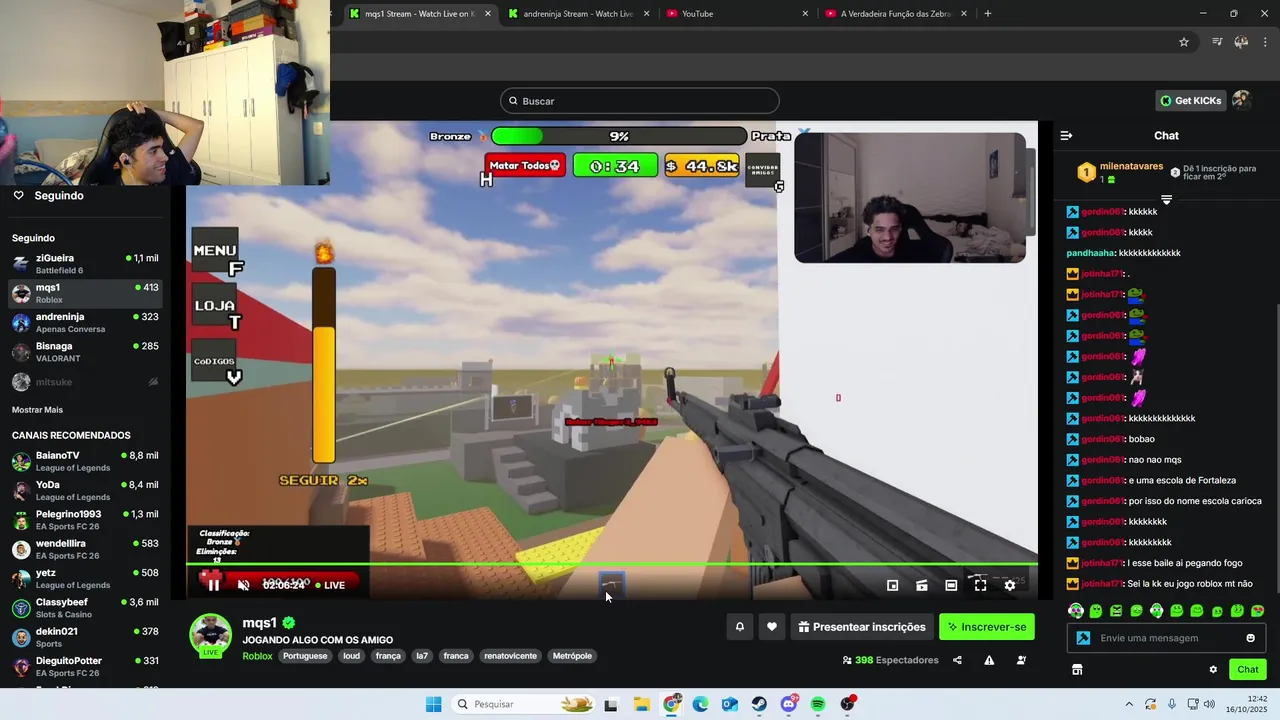Screen dimensions: 1280x720
Task: Expand Mostrar Mais in following list
Action: 37,410
